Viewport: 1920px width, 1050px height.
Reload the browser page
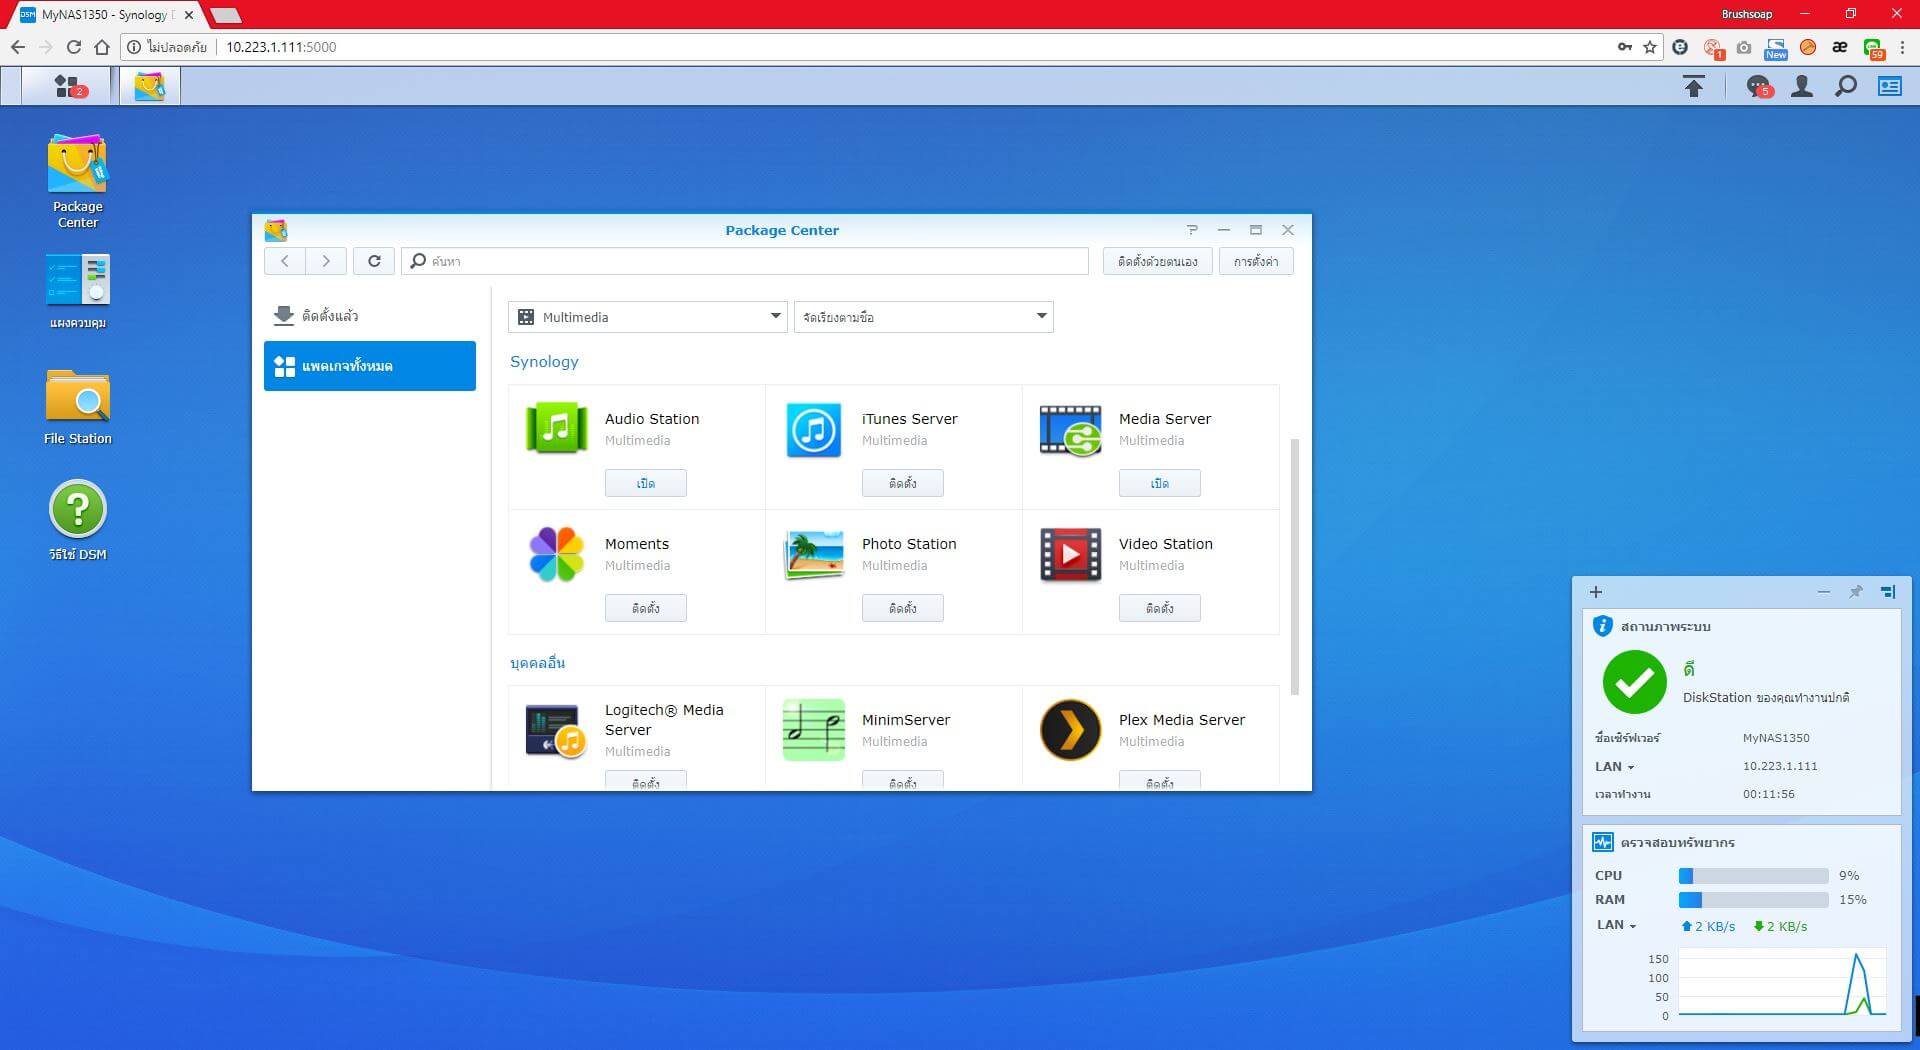coord(74,47)
